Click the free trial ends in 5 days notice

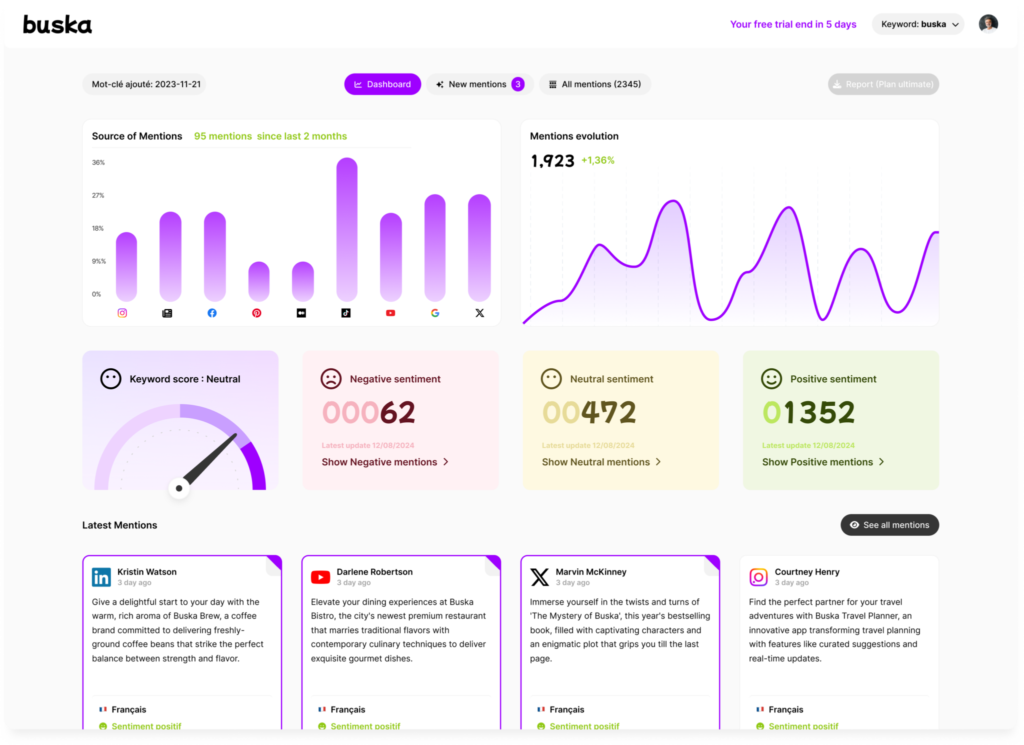793,24
